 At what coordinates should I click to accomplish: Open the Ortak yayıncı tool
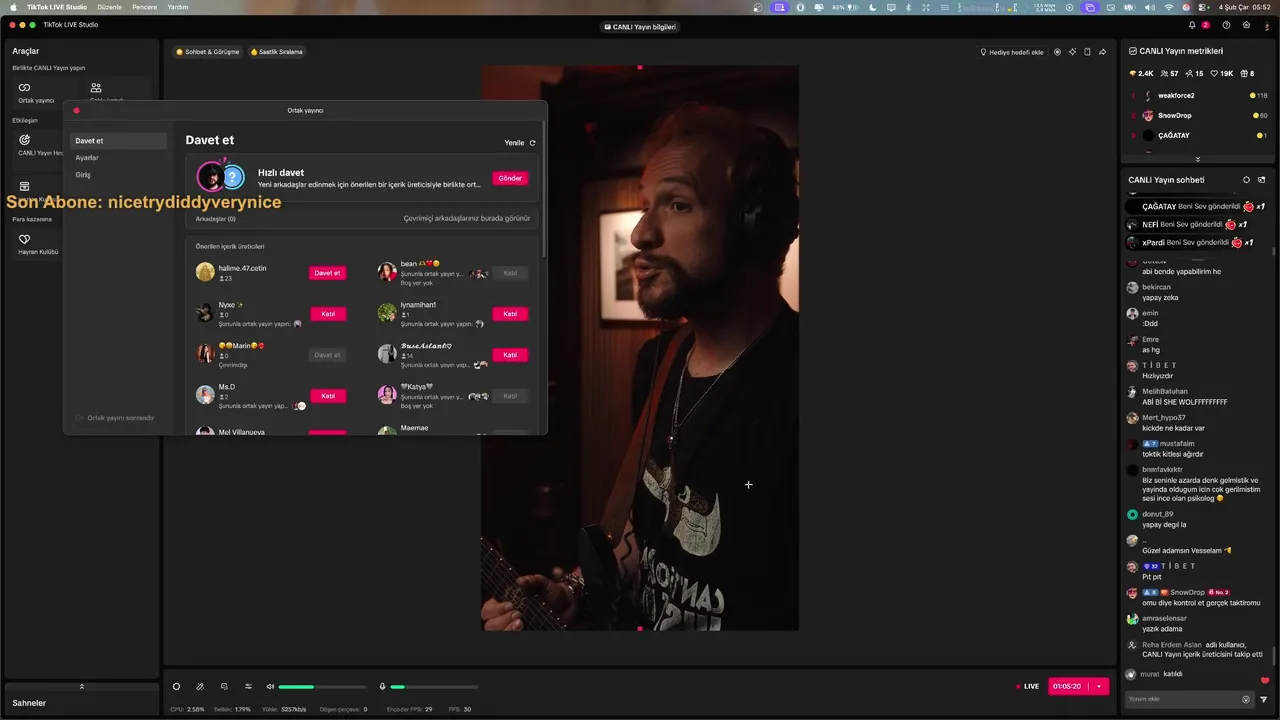36,92
